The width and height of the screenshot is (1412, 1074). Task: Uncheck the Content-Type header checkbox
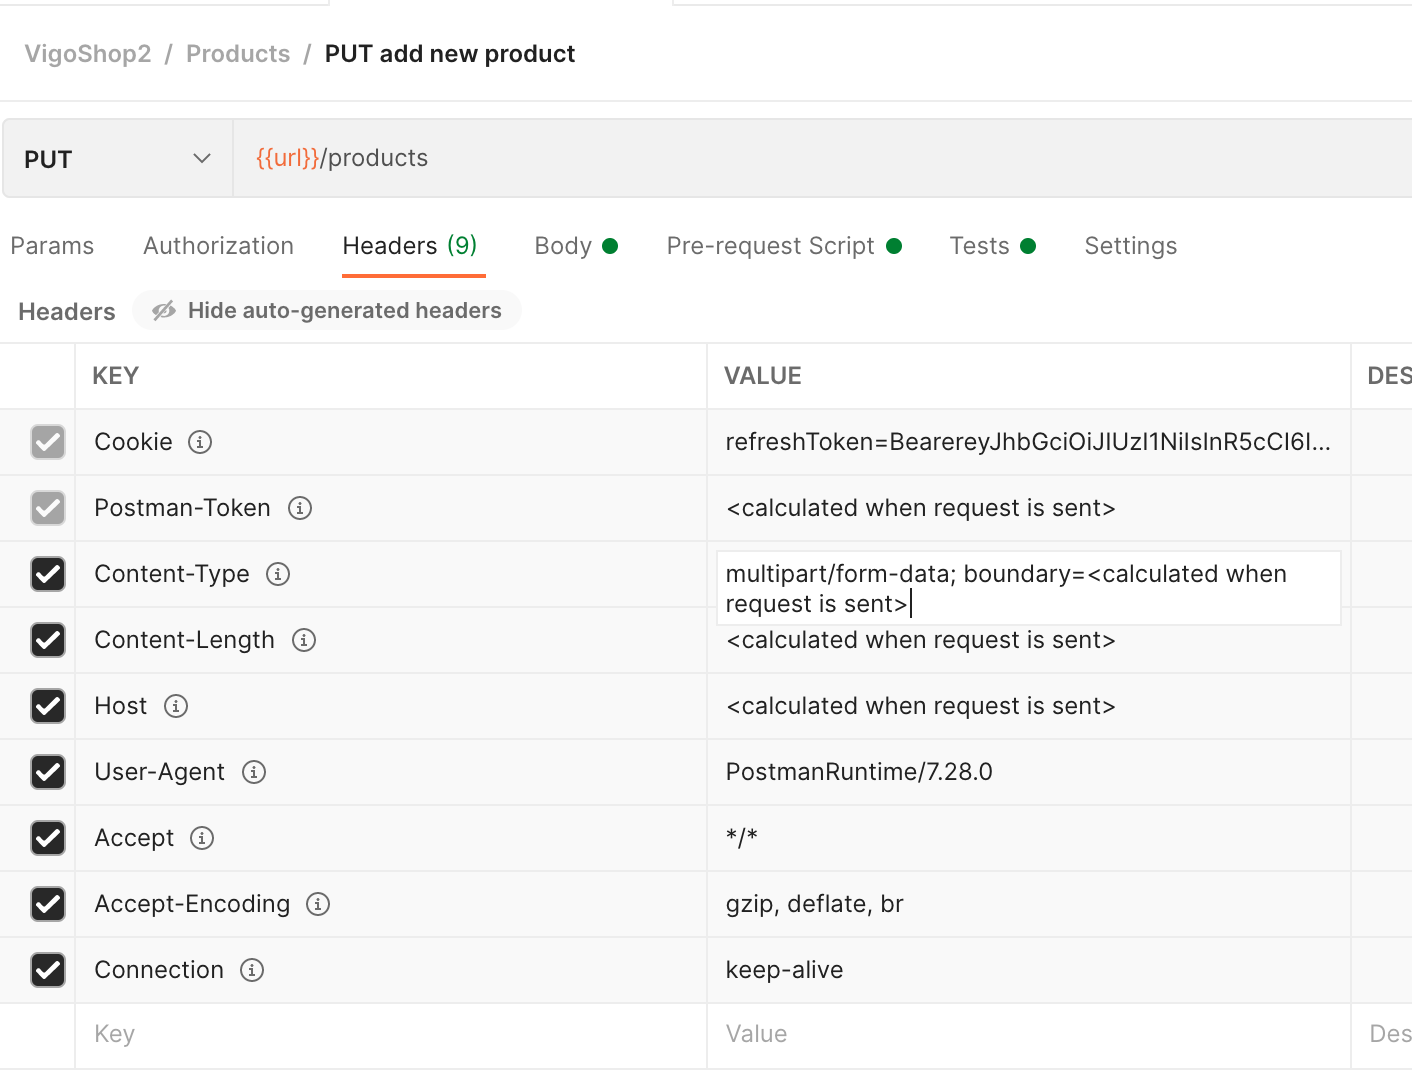click(48, 574)
